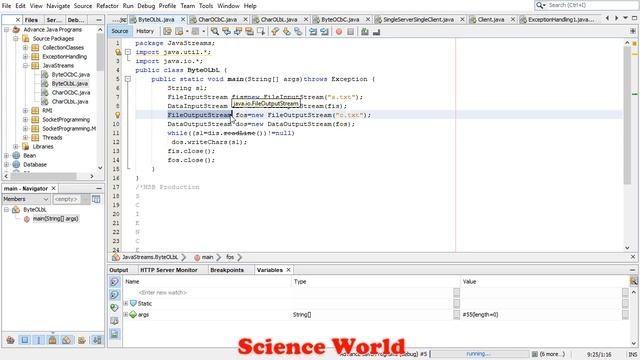The image size is (640, 360).
Task: Open the Refactor menu
Action: click(107, 6)
